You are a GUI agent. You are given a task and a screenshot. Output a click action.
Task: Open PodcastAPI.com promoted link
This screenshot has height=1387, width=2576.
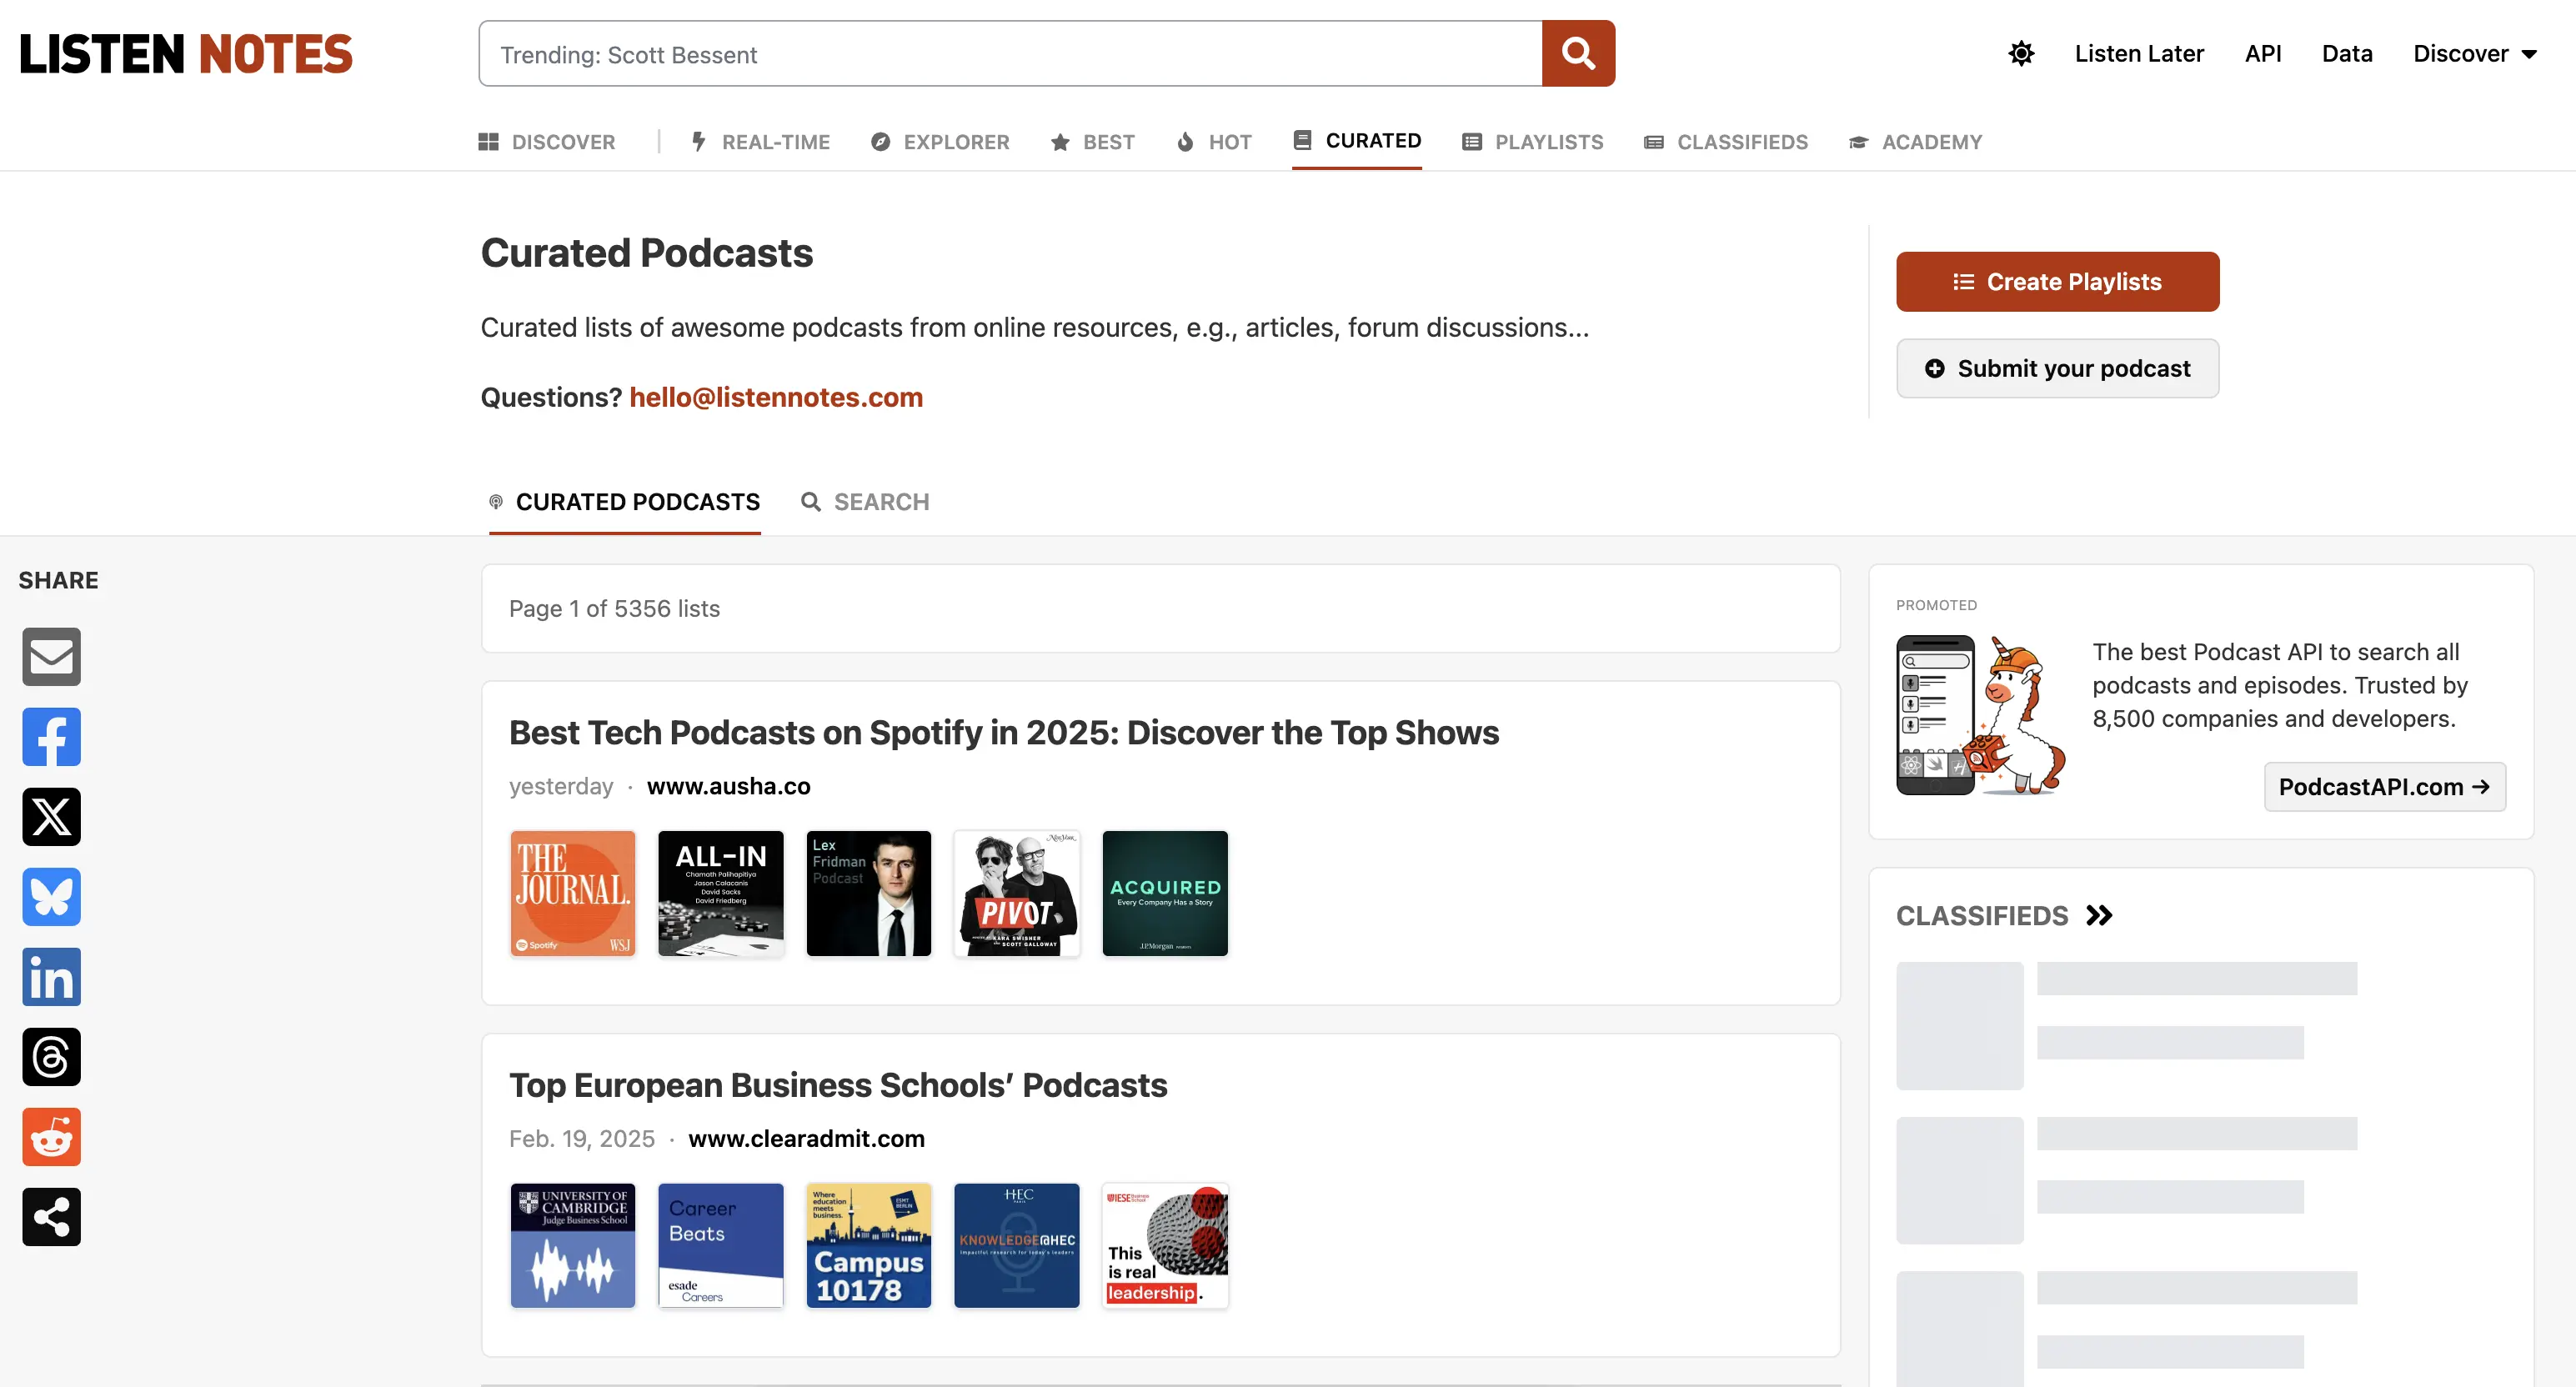tap(2385, 787)
